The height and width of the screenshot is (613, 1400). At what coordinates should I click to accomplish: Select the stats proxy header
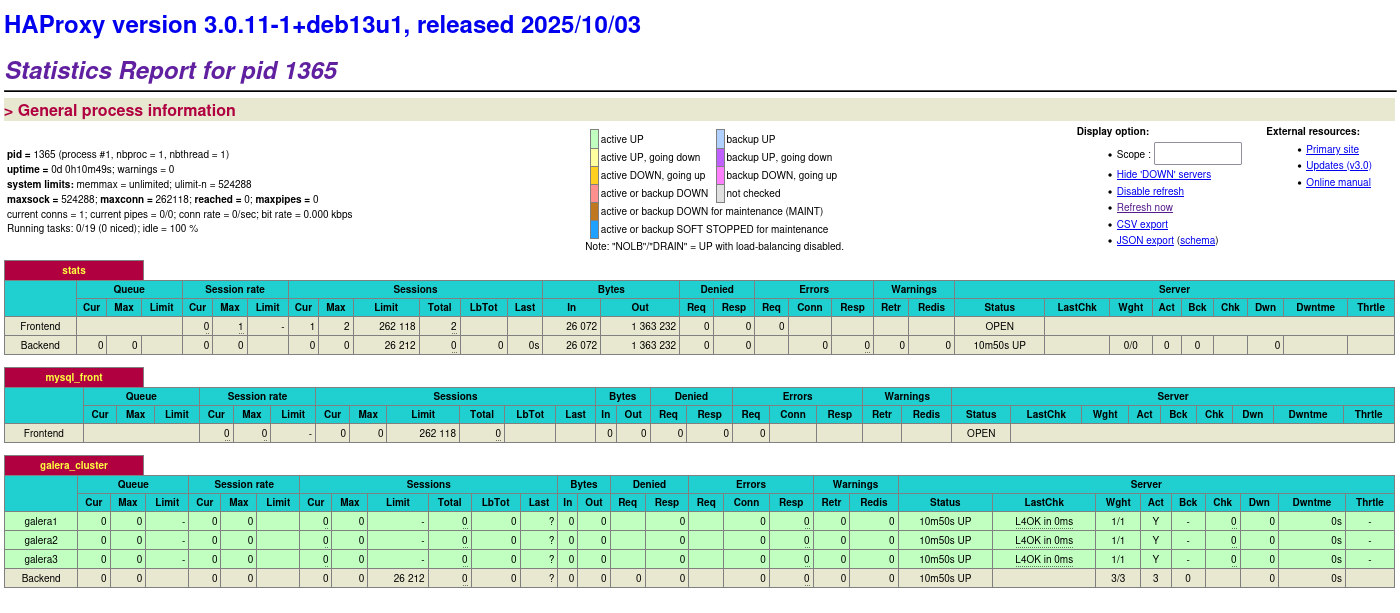pos(74,270)
